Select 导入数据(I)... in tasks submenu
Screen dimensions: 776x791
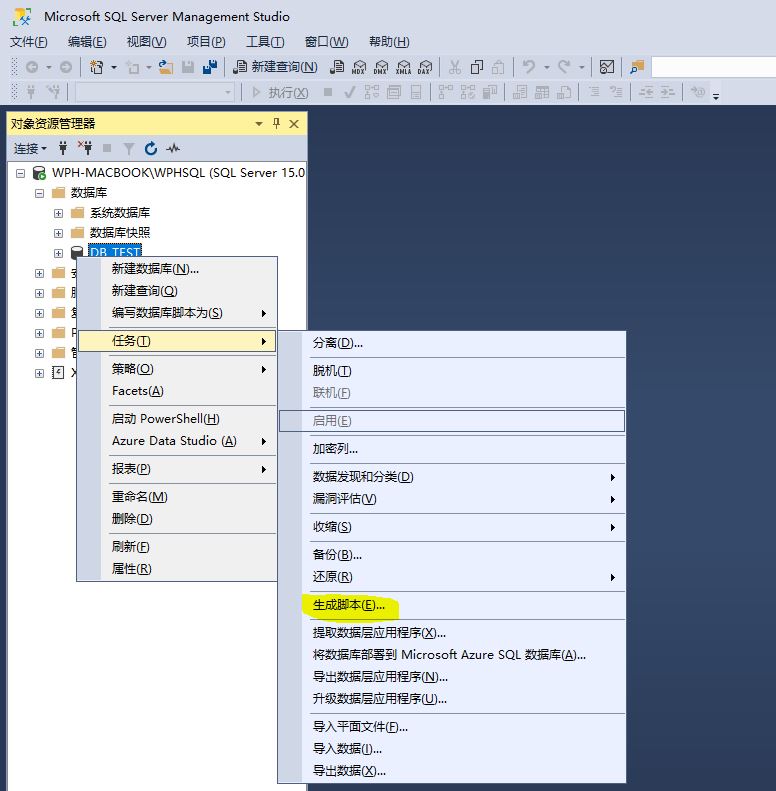452,749
